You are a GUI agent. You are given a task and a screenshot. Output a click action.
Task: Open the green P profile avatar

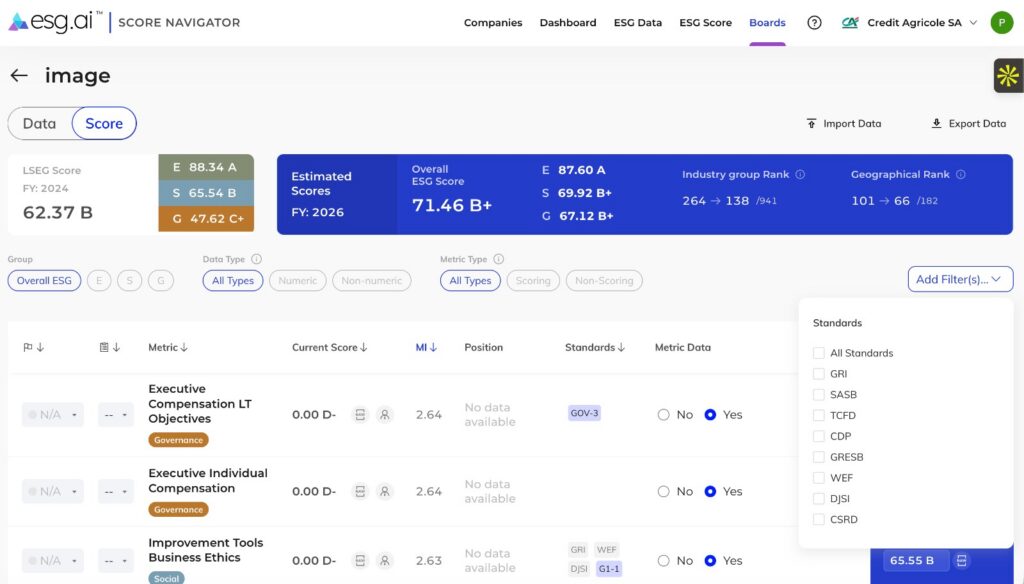point(1001,22)
